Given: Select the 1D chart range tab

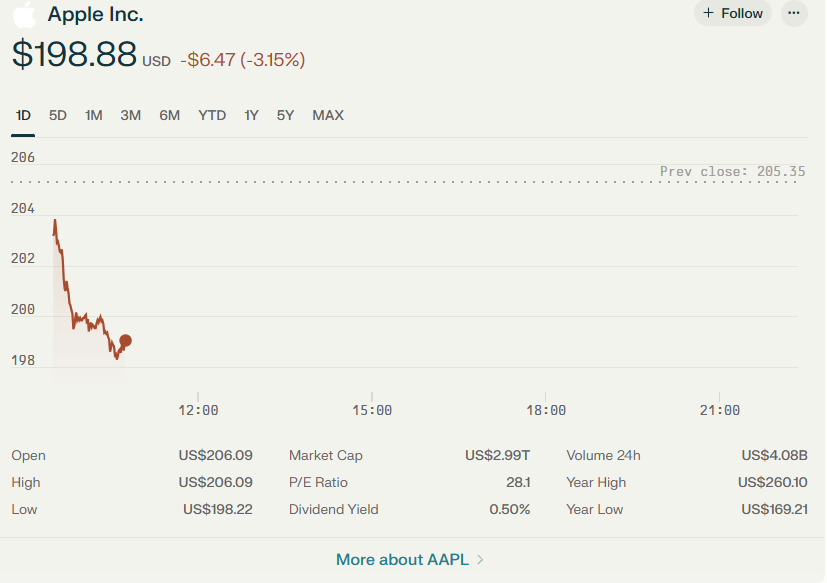Looking at the screenshot, I should point(23,116).
